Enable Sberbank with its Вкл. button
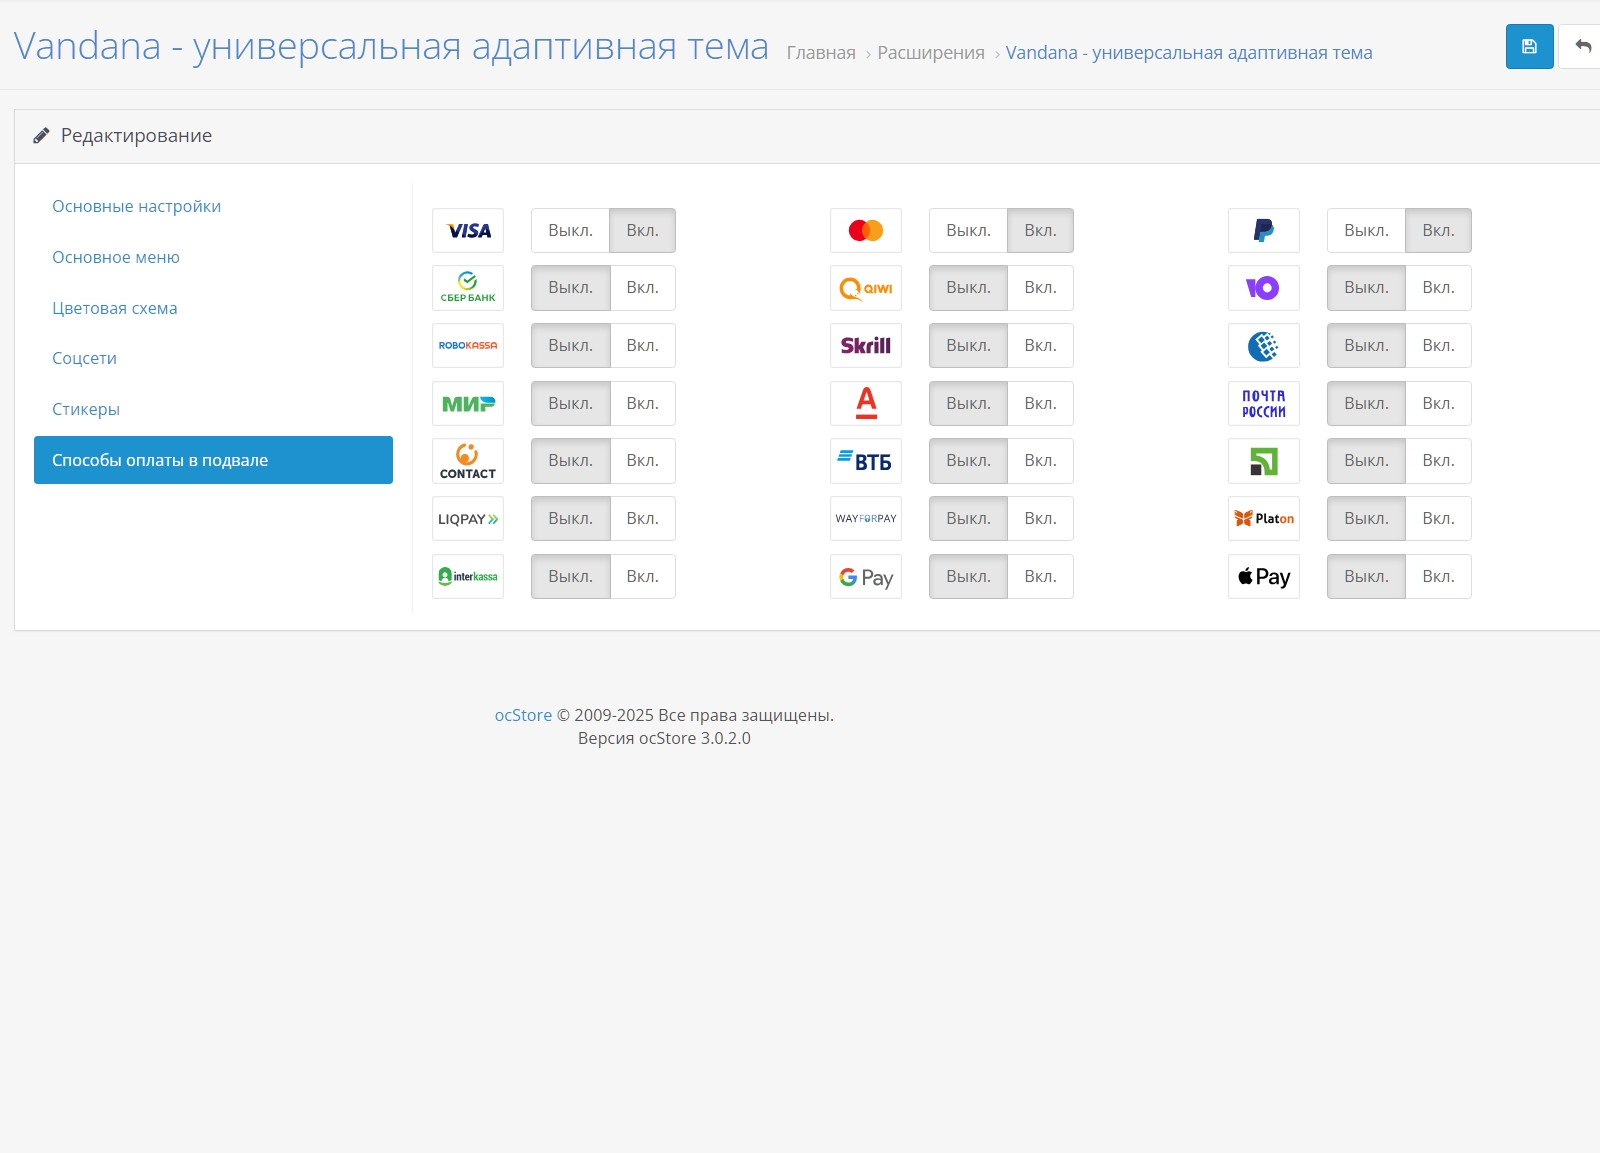The height and width of the screenshot is (1153, 1600). click(x=643, y=288)
